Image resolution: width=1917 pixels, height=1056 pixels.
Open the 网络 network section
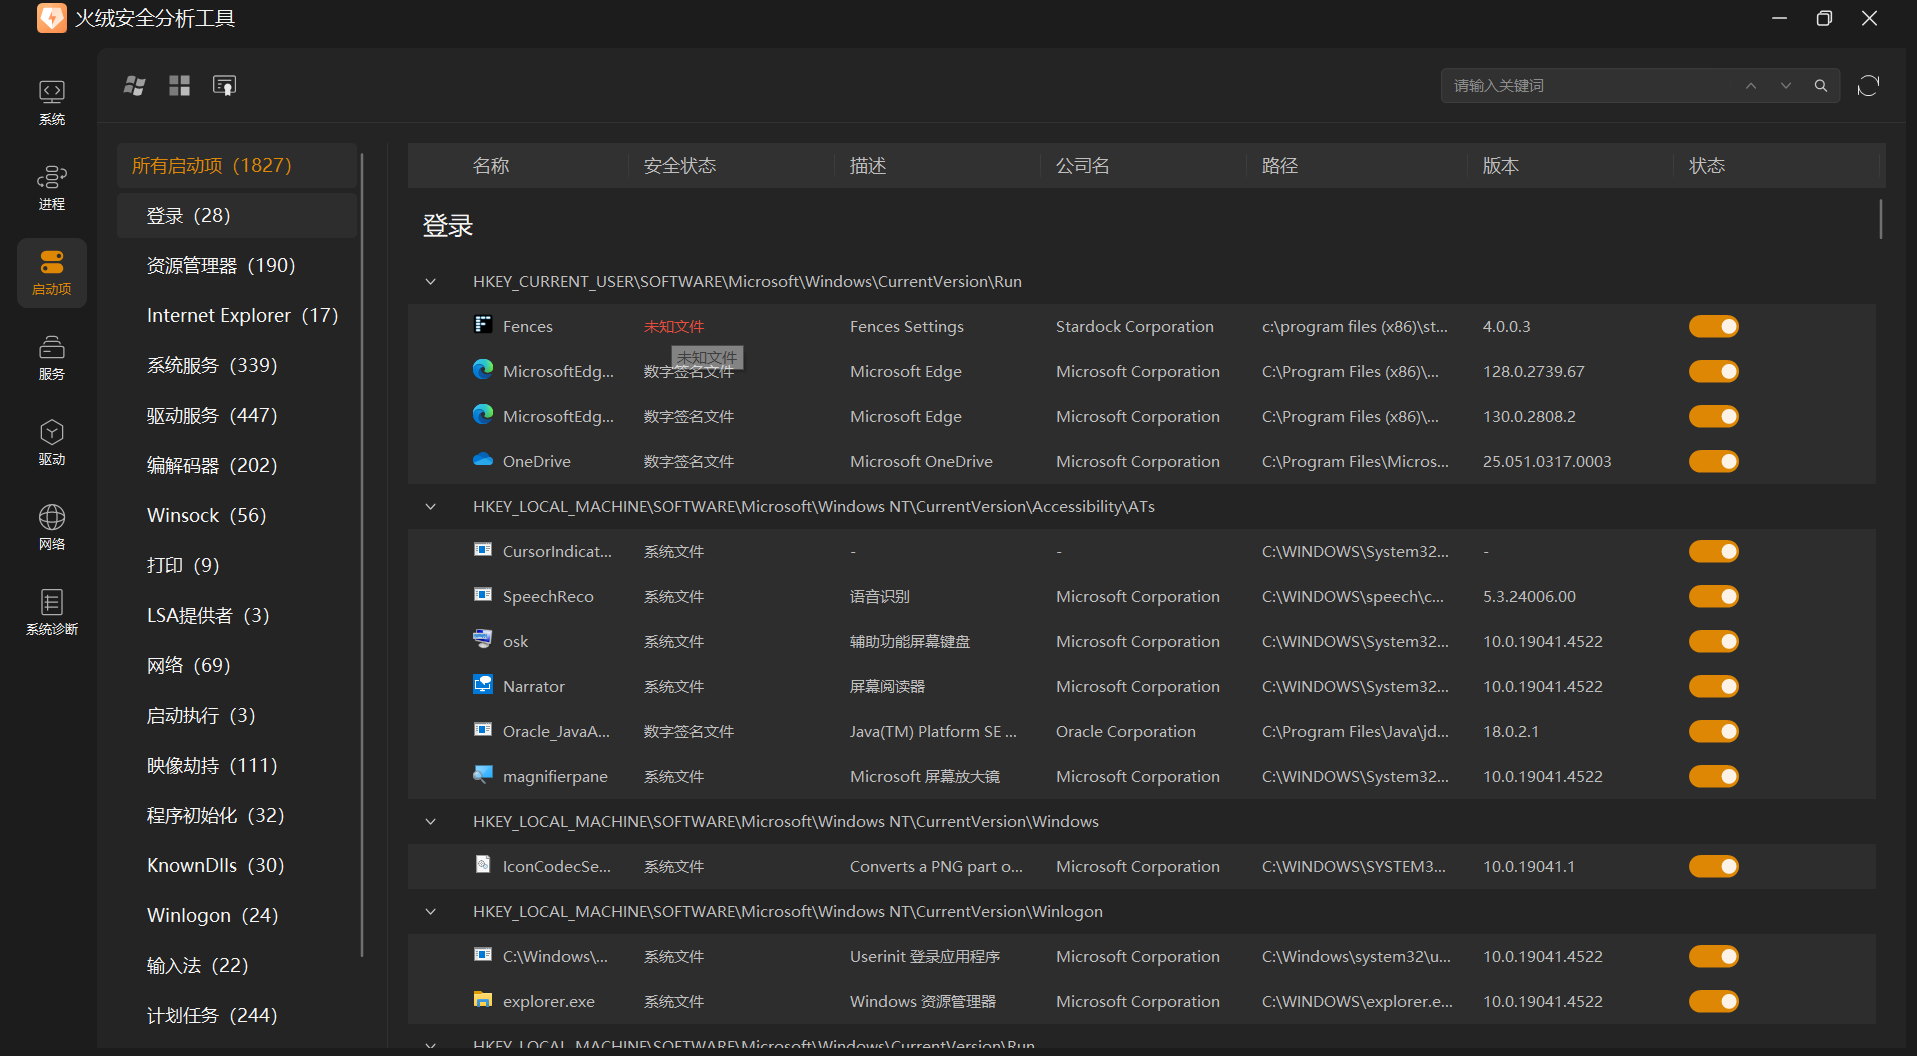click(x=52, y=528)
